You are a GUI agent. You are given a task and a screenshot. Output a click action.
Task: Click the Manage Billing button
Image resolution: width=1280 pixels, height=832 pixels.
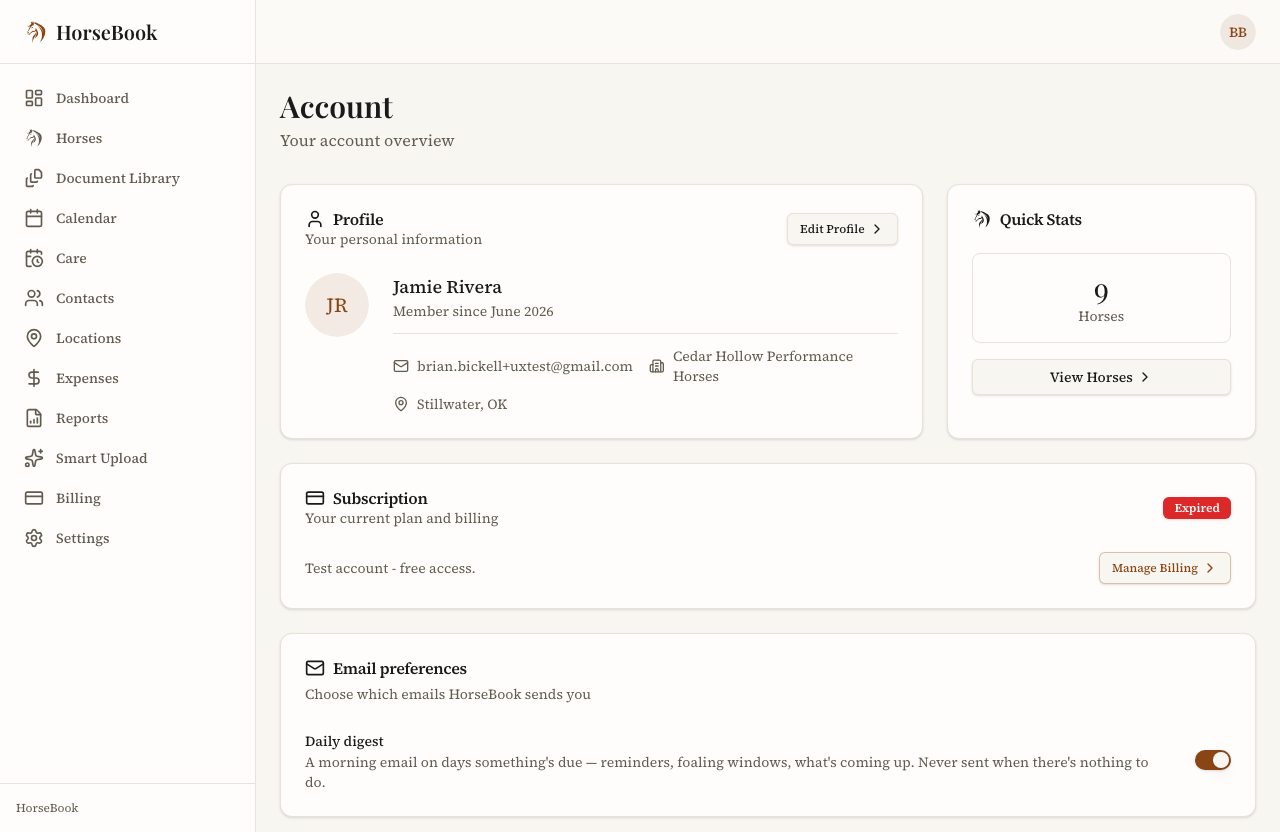pyautogui.click(x=1165, y=568)
